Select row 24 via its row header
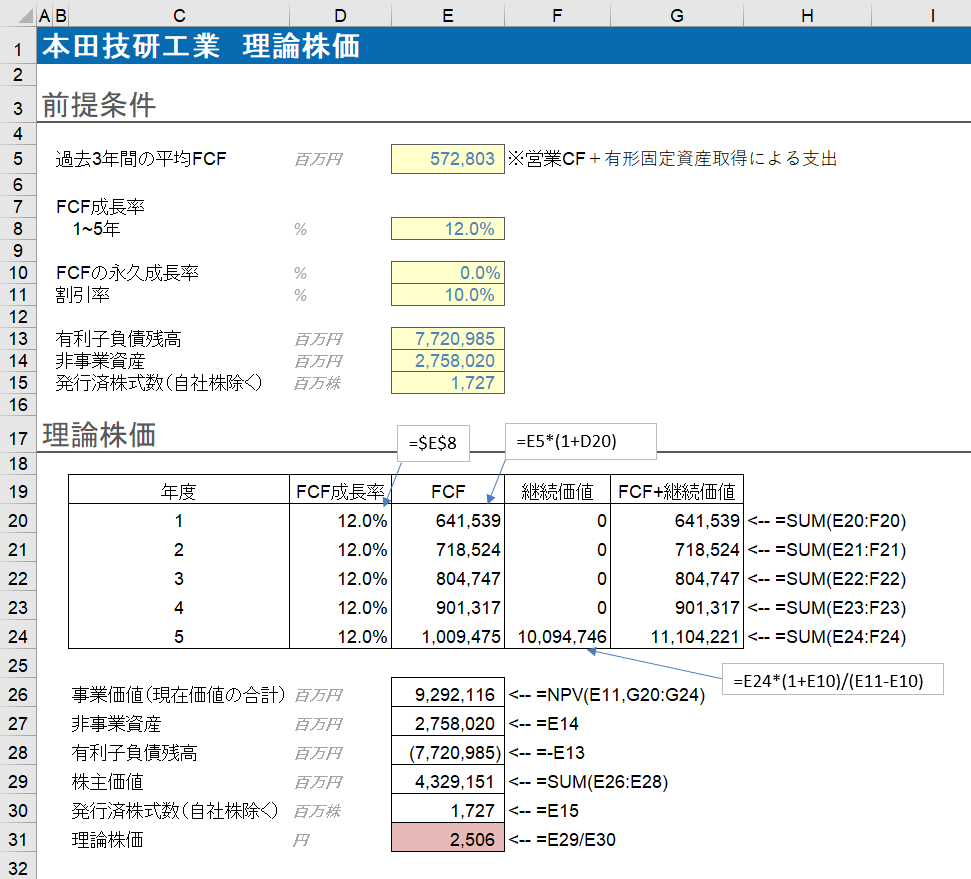The width and height of the screenshot is (971, 879). [x=18, y=637]
